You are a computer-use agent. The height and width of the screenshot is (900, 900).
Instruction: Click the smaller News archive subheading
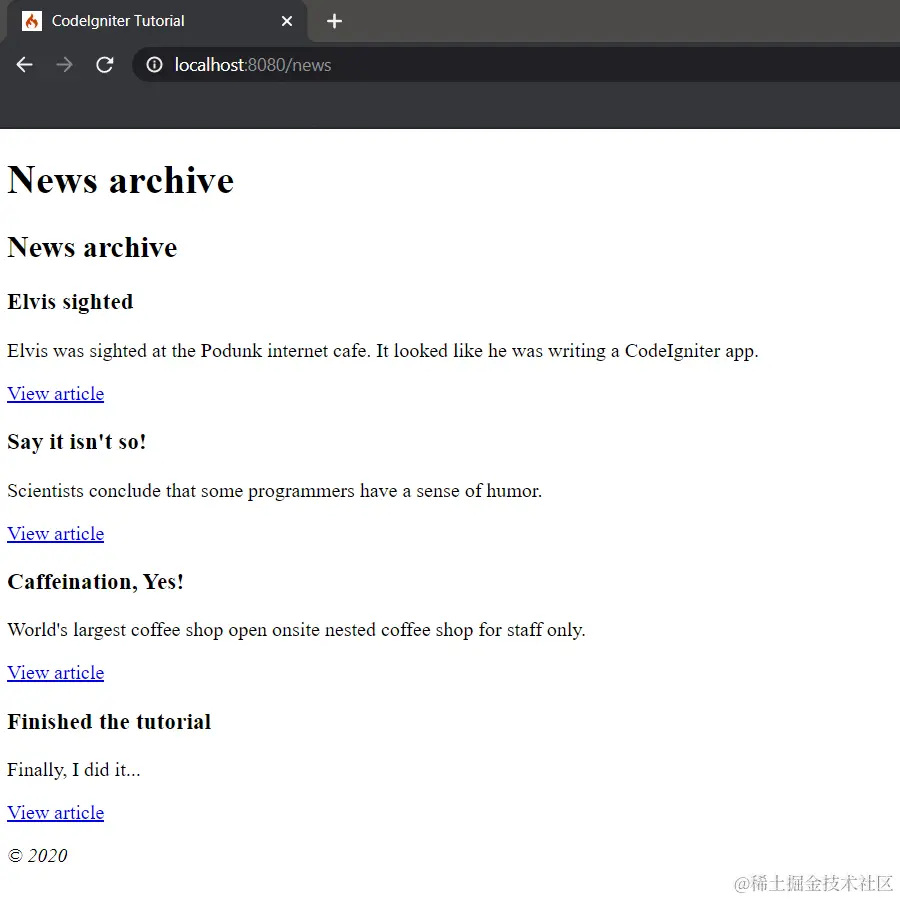coord(92,248)
